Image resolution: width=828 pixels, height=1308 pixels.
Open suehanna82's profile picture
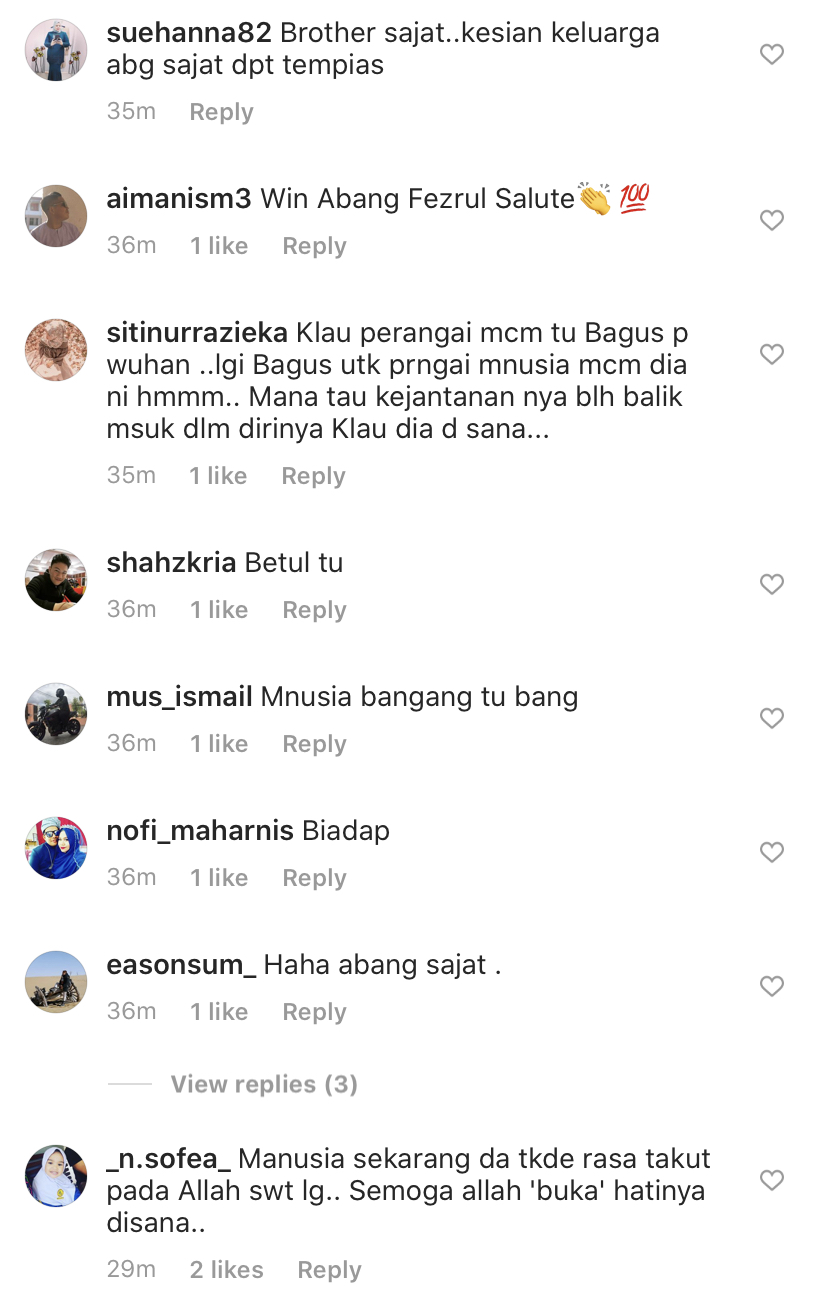click(x=56, y=50)
